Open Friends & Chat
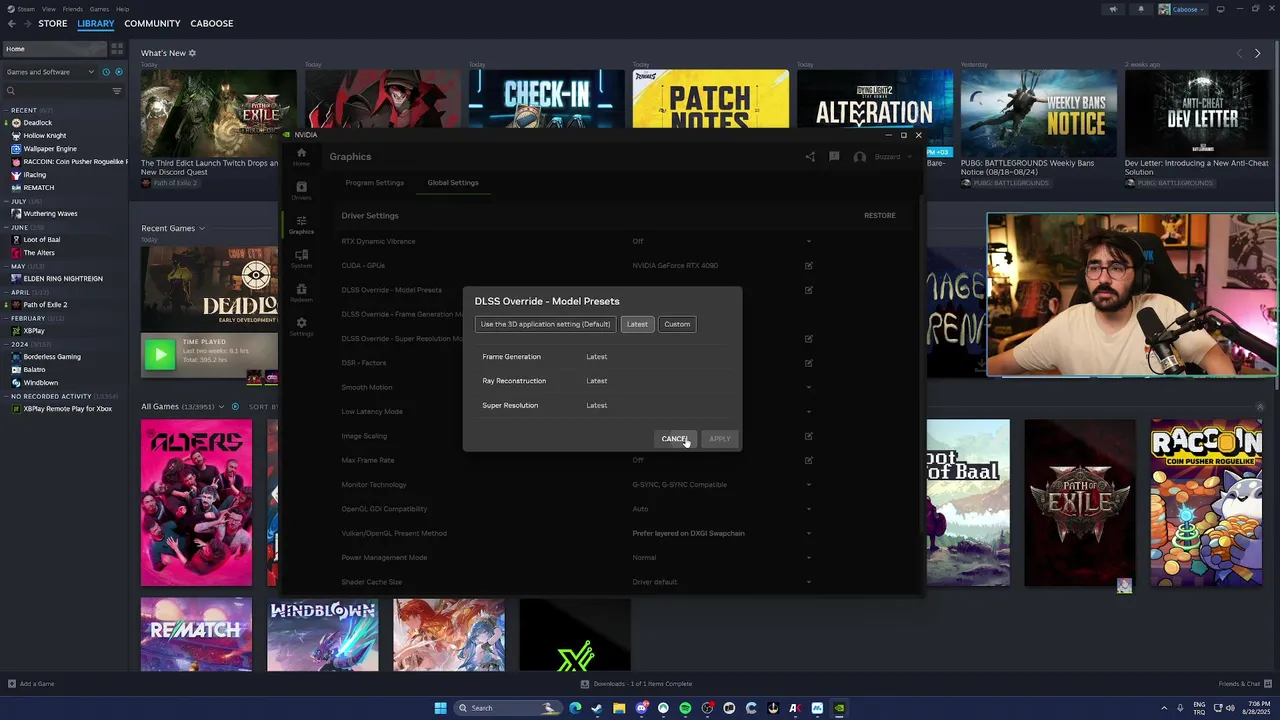The width and height of the screenshot is (1280, 720). [x=1245, y=684]
